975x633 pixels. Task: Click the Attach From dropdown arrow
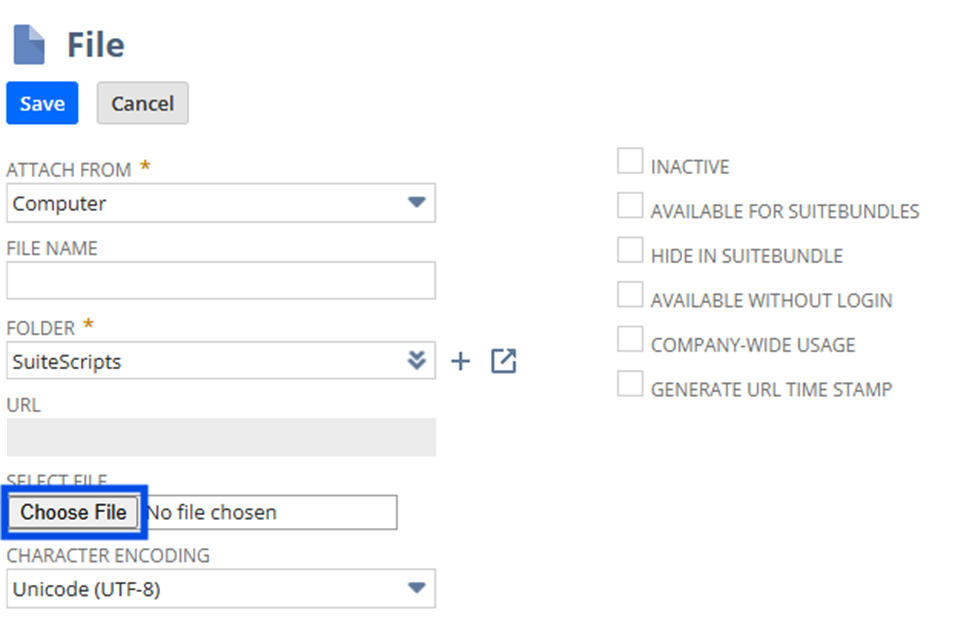click(417, 203)
